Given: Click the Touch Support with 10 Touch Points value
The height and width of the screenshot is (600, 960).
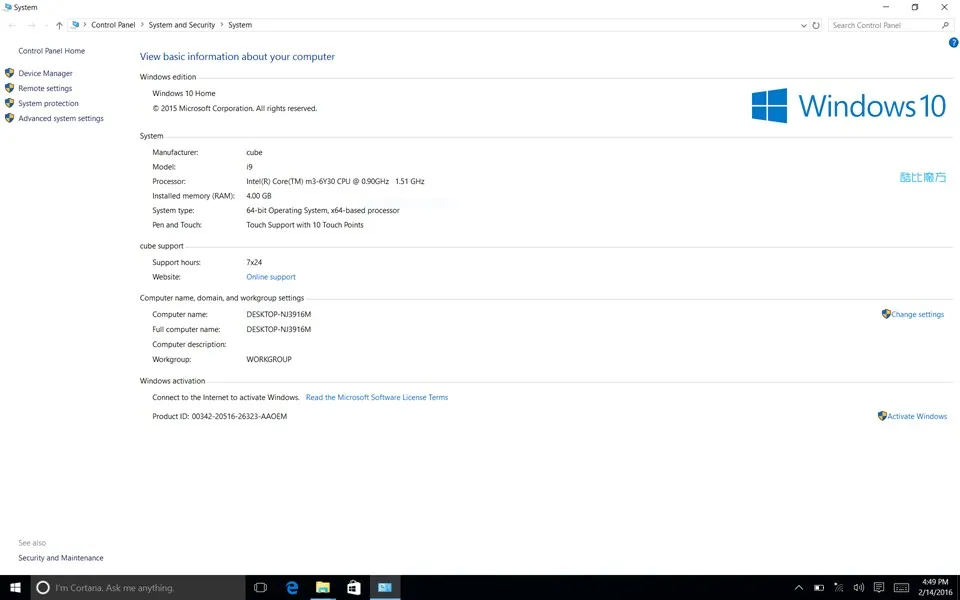Looking at the screenshot, I should pyautogui.click(x=305, y=225).
